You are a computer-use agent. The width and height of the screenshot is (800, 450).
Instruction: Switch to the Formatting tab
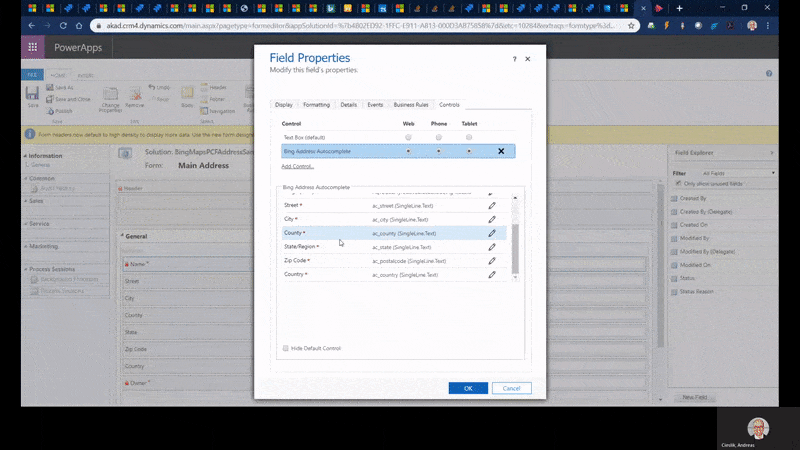point(316,105)
